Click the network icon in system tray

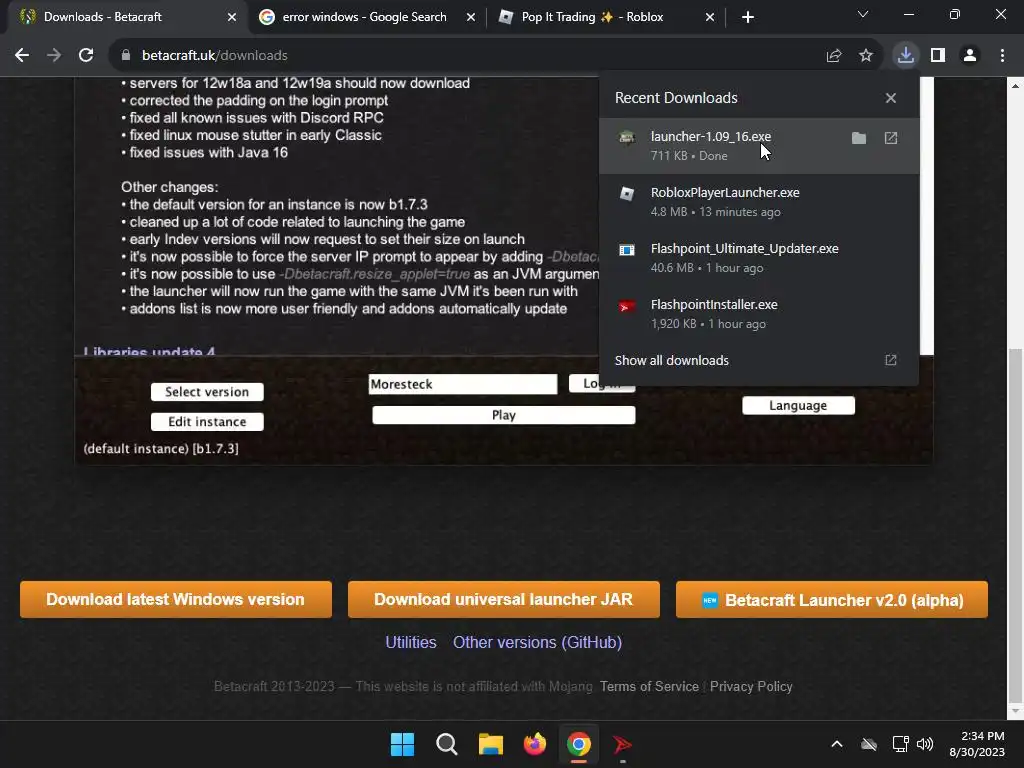pos(901,744)
